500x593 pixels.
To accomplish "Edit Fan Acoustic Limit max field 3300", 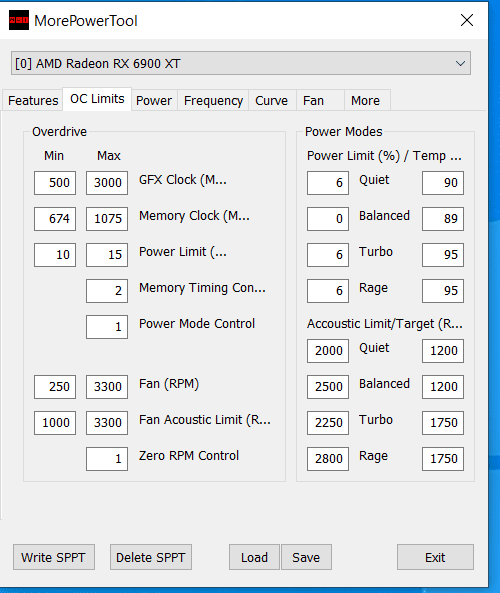I will (107, 423).
